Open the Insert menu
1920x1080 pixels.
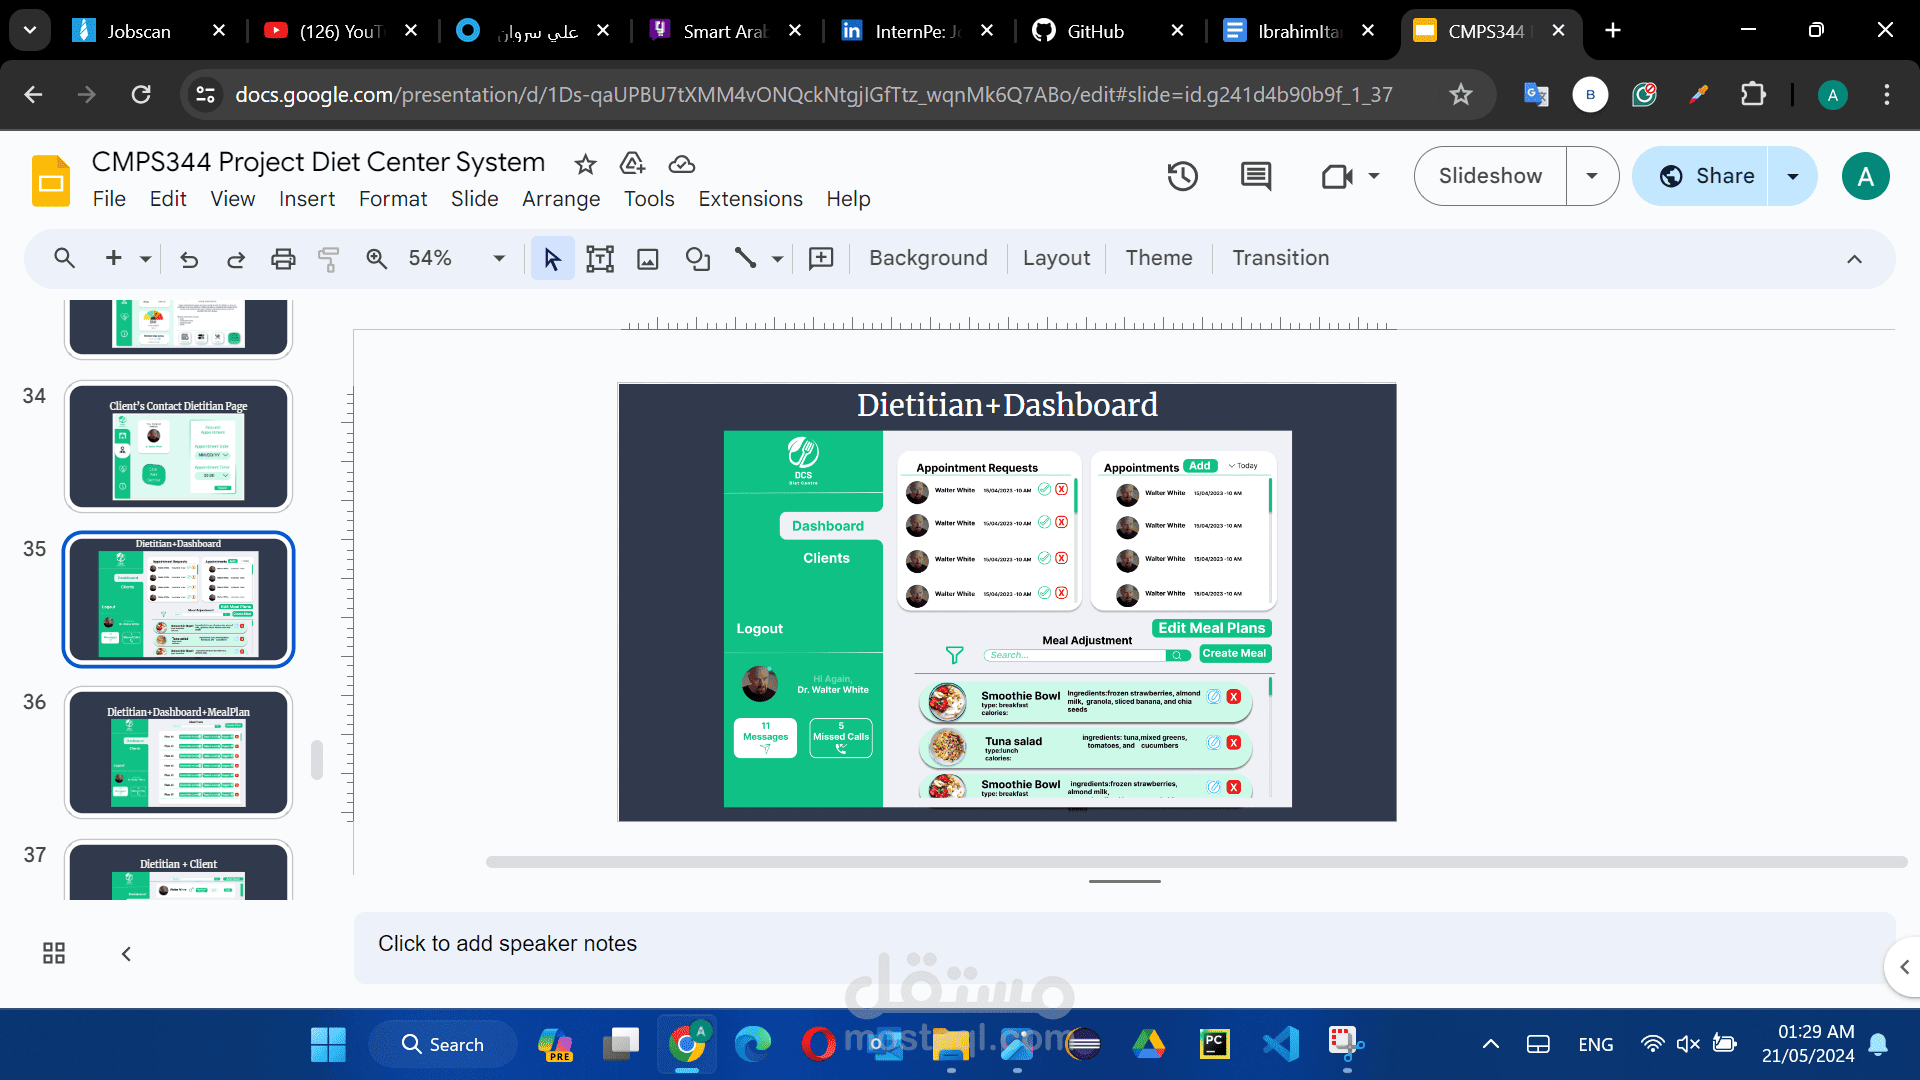pos(307,199)
